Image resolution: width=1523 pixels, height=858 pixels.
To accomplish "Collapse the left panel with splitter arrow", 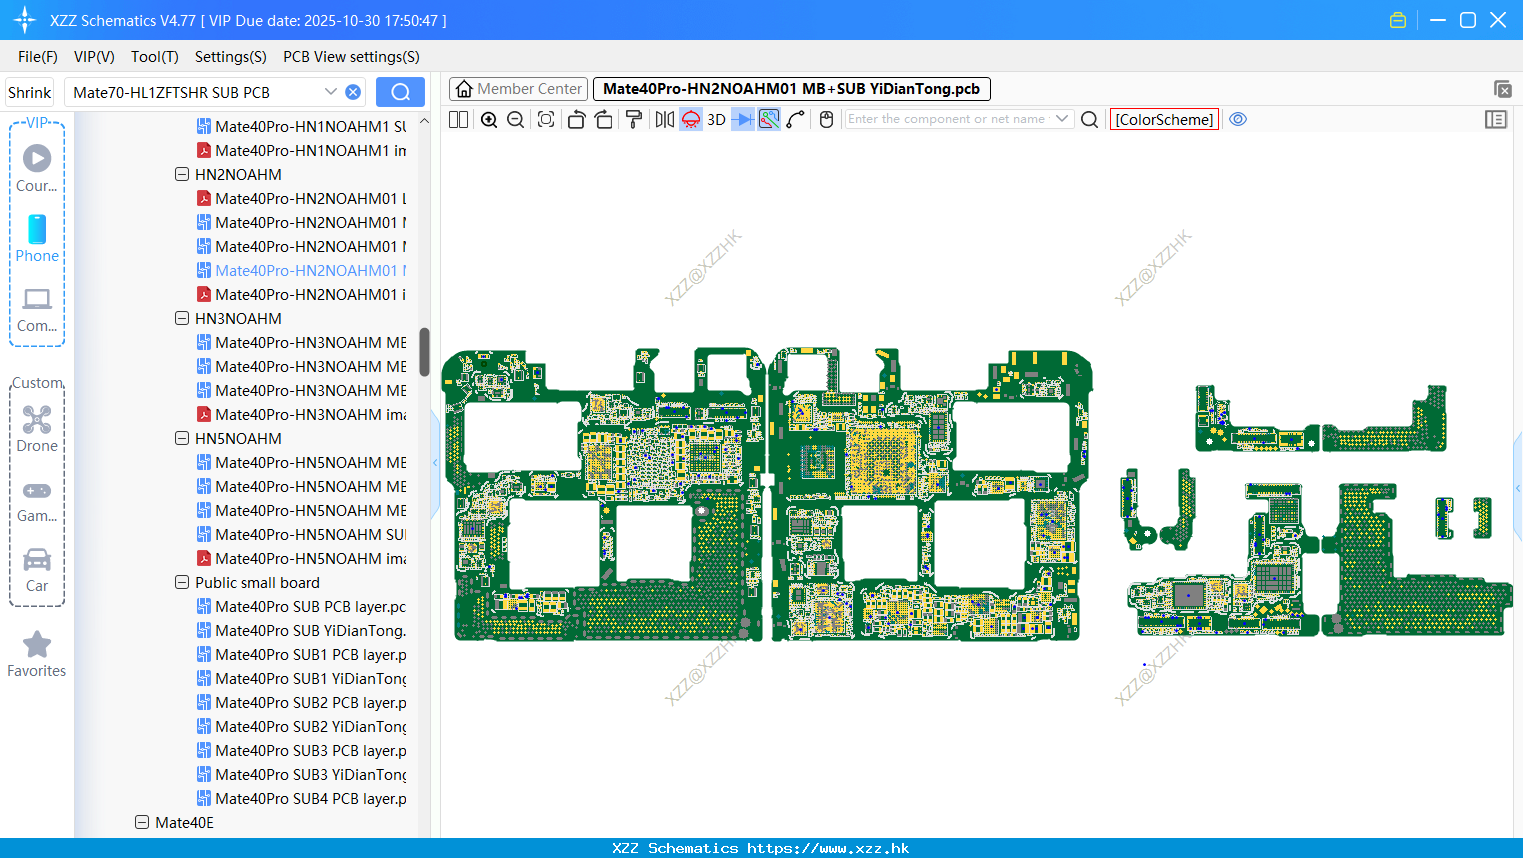I will click(x=435, y=463).
